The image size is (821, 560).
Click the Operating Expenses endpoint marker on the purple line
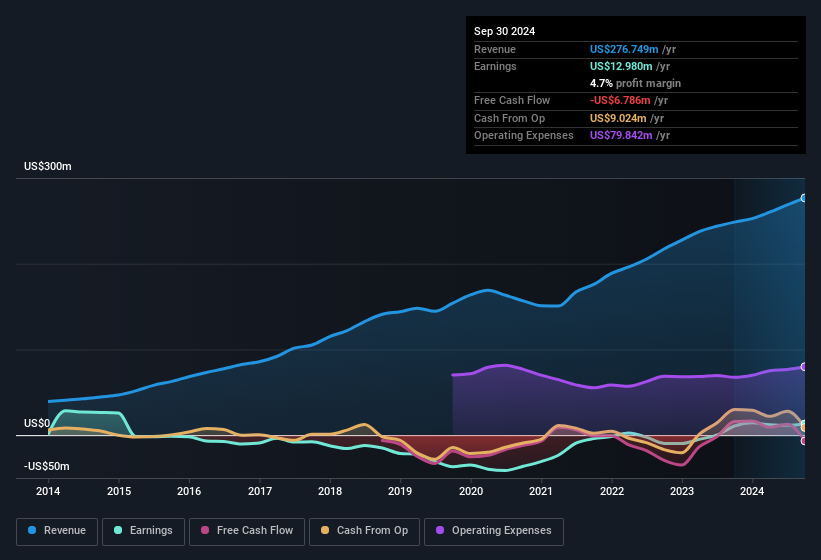[x=804, y=367]
